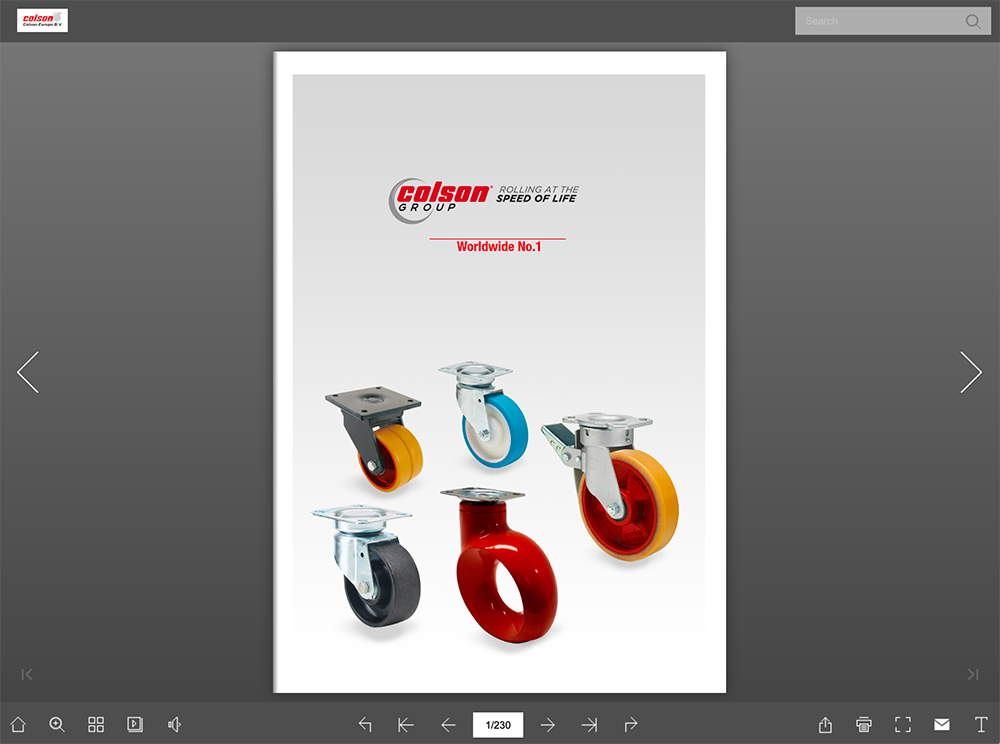Go to previous page with large left chevron

pyautogui.click(x=28, y=372)
